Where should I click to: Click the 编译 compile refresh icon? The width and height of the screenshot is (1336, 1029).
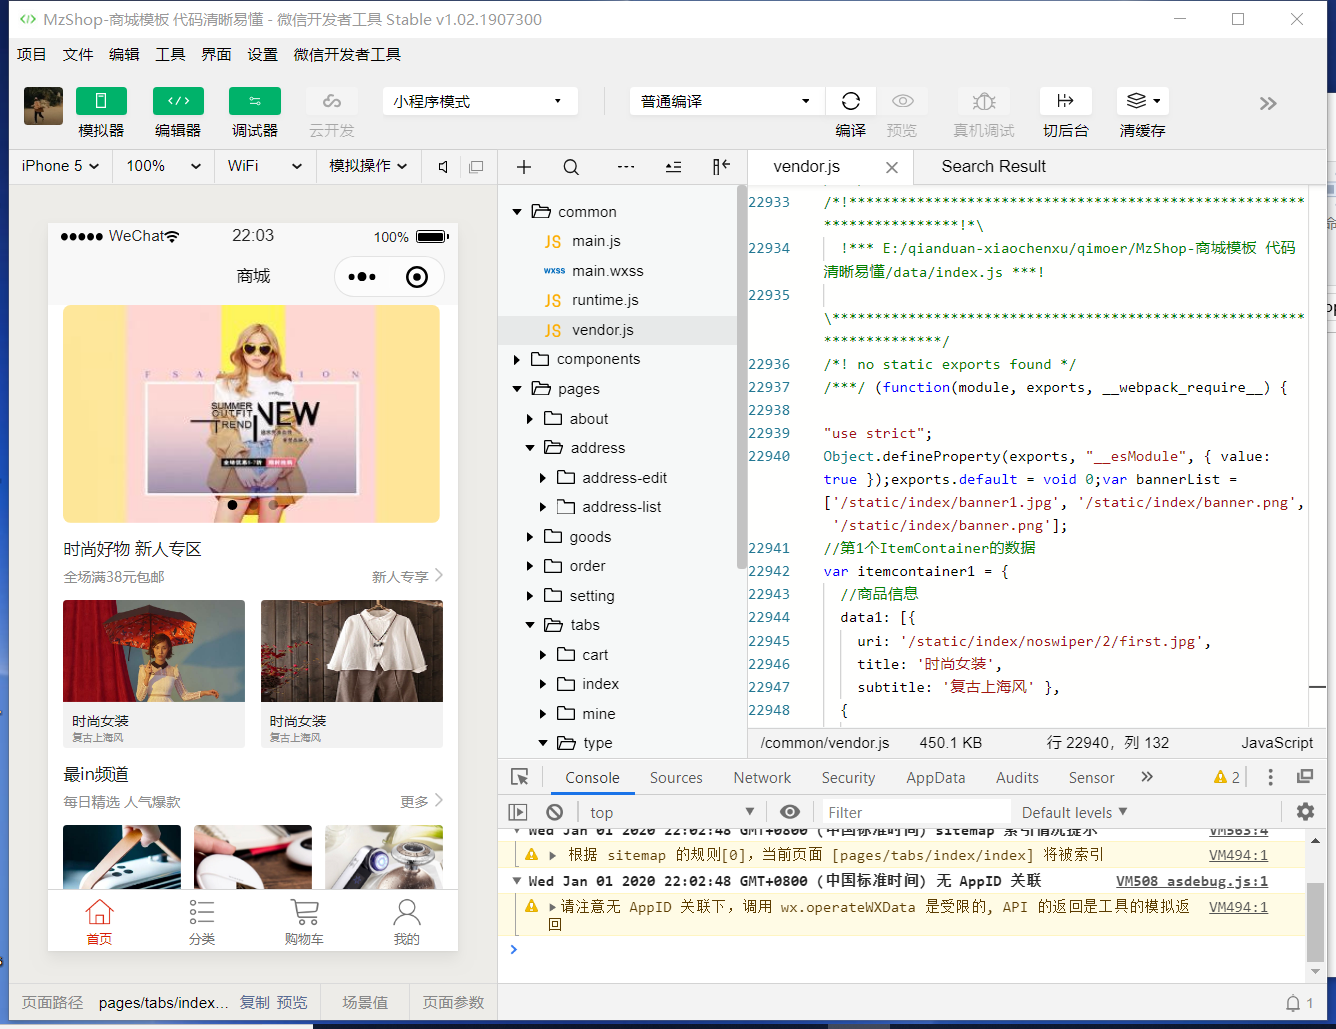[851, 101]
